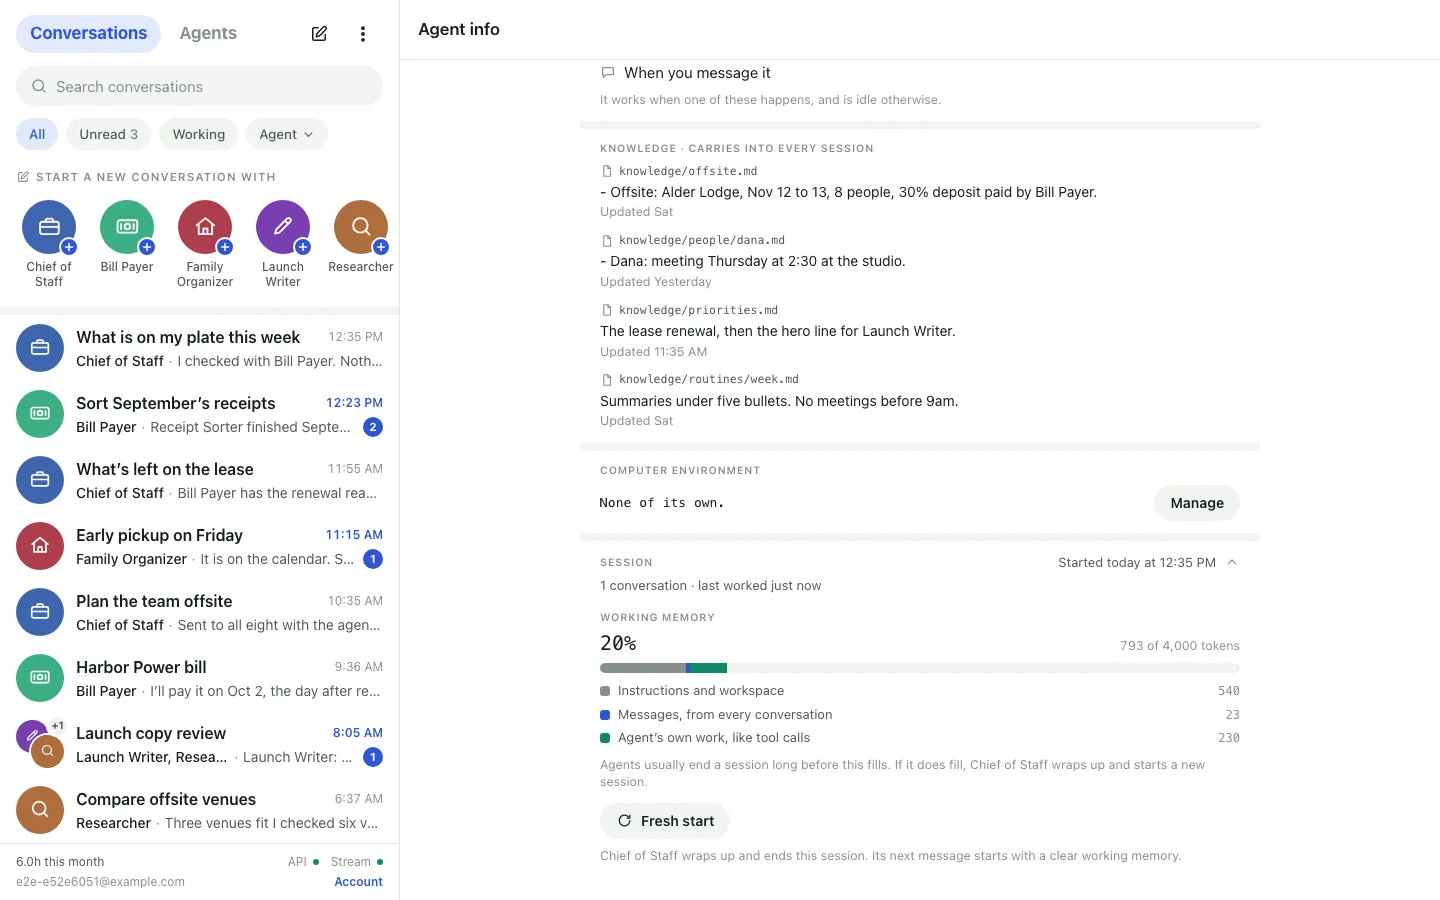1440x900 pixels.
Task: Click the Stream status indicator
Action: tap(357, 862)
